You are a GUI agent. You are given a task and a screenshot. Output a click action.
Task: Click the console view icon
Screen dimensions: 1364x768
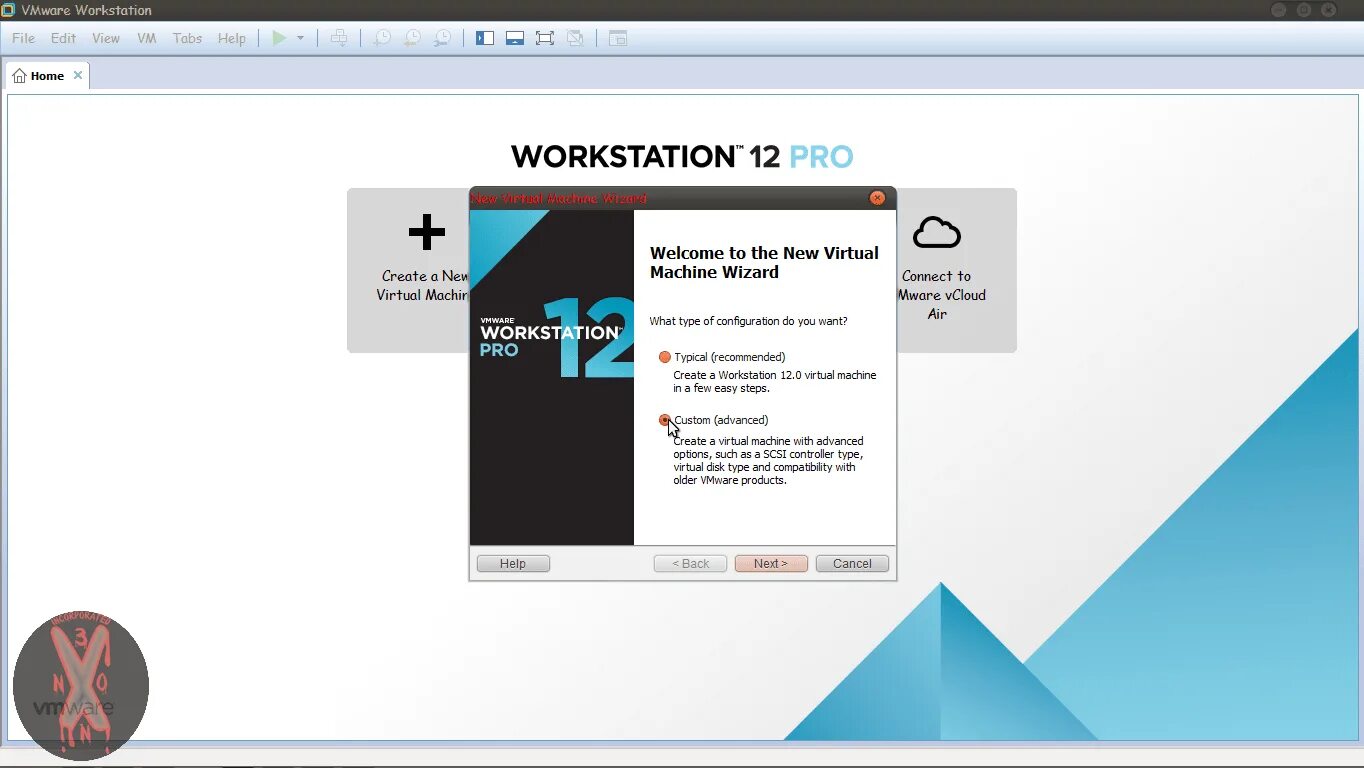pos(618,38)
